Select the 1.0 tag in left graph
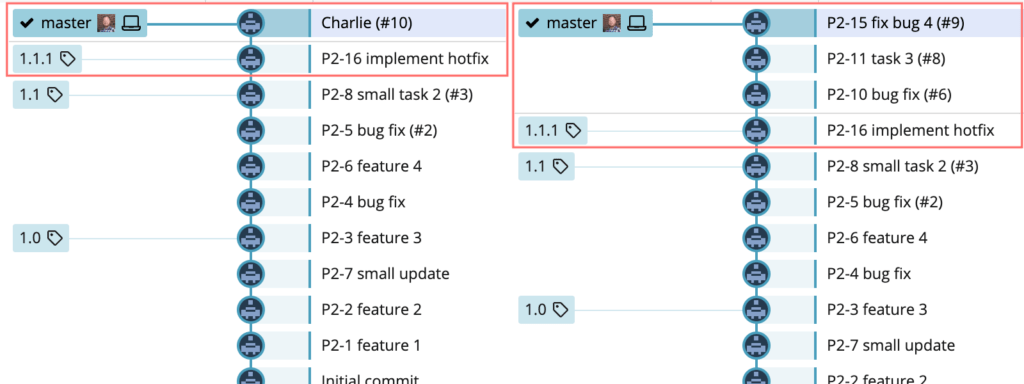1024x384 pixels. coord(40,238)
